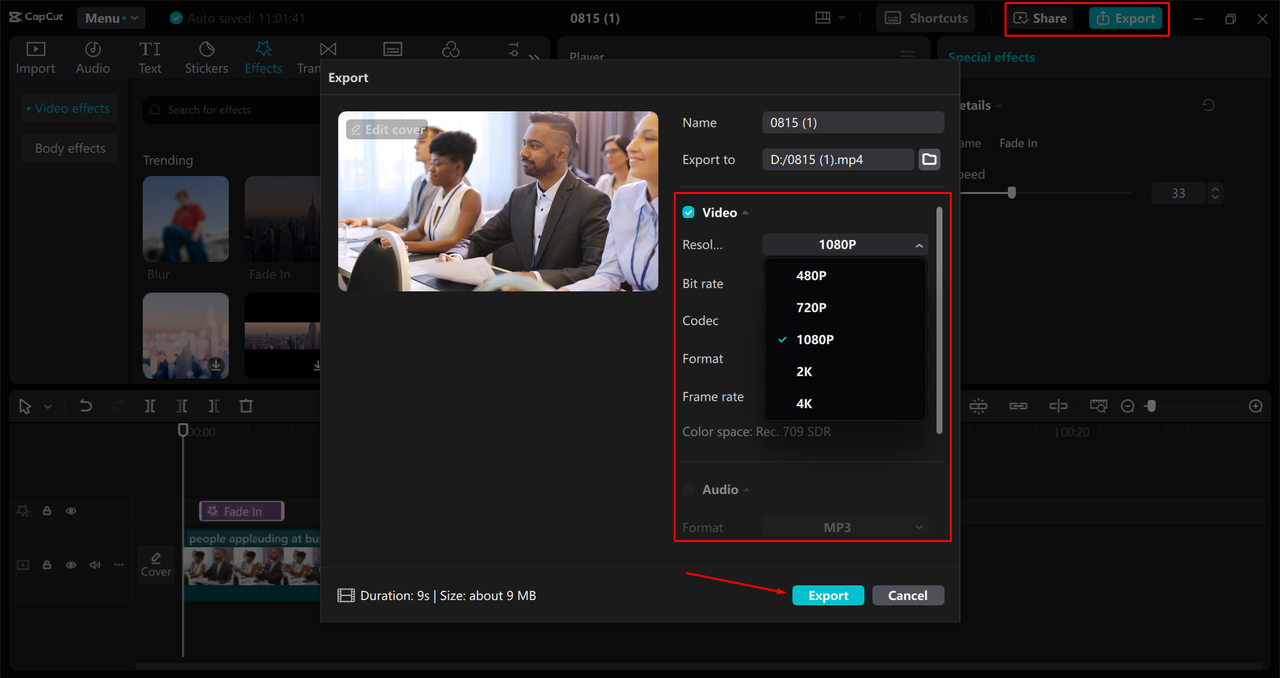1280x678 pixels.
Task: Click the Delete right trim icon
Action: (214, 406)
